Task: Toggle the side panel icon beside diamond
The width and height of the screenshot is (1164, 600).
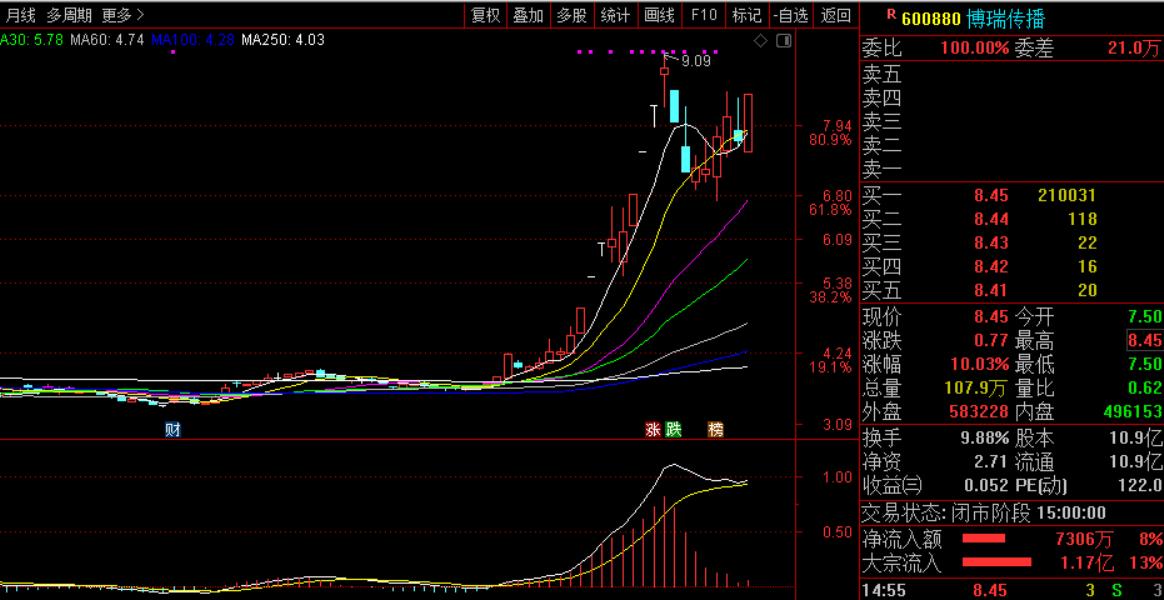Action: (782, 41)
